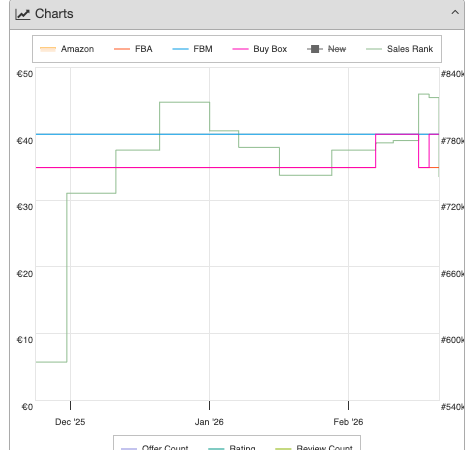Image resolution: width=474 pixels, height=450 pixels.
Task: Click the #780k rank axis label
Action: point(452,141)
